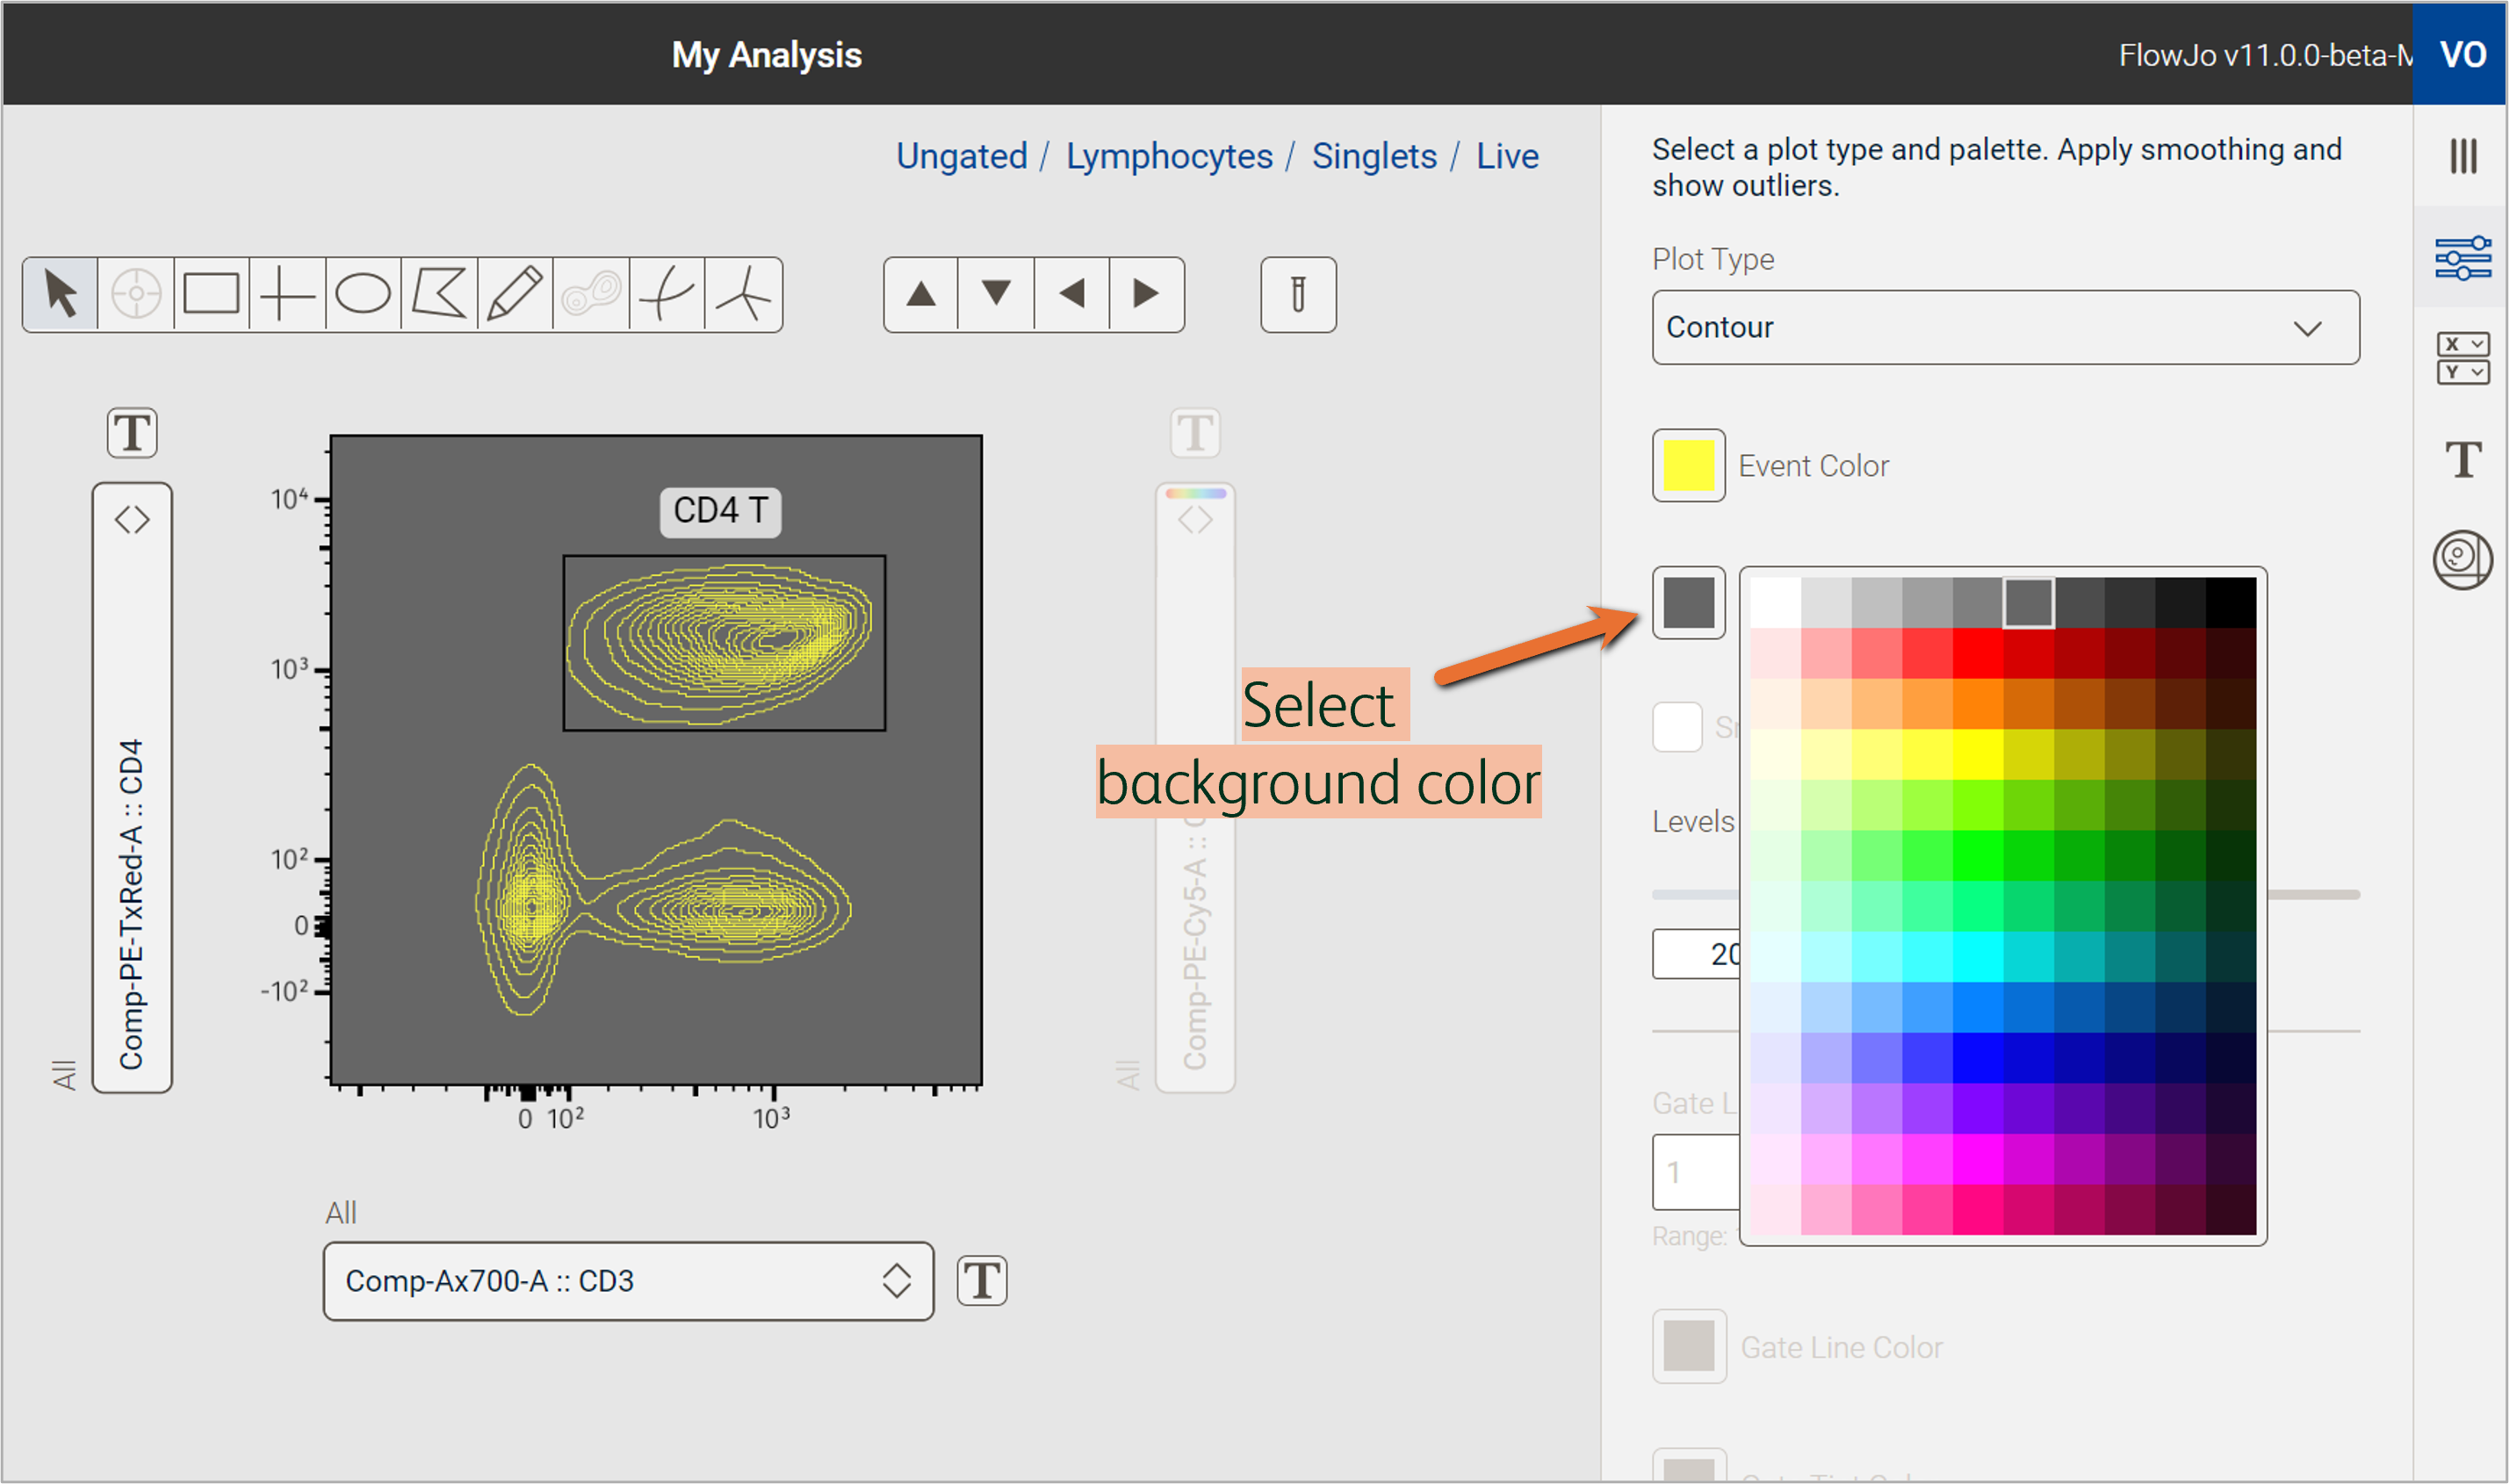Pick orange from the color palette
2509x1484 pixels.
click(x=1978, y=704)
